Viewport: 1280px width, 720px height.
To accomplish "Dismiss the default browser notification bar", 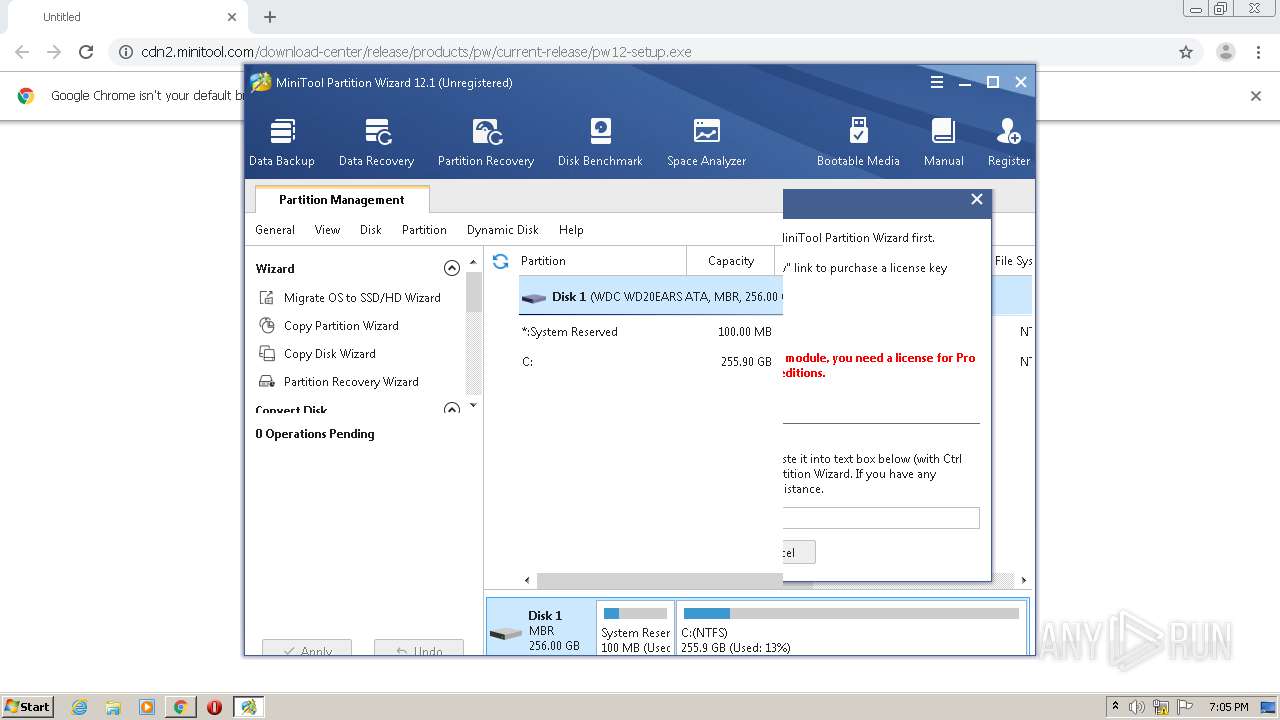I will (1256, 96).
